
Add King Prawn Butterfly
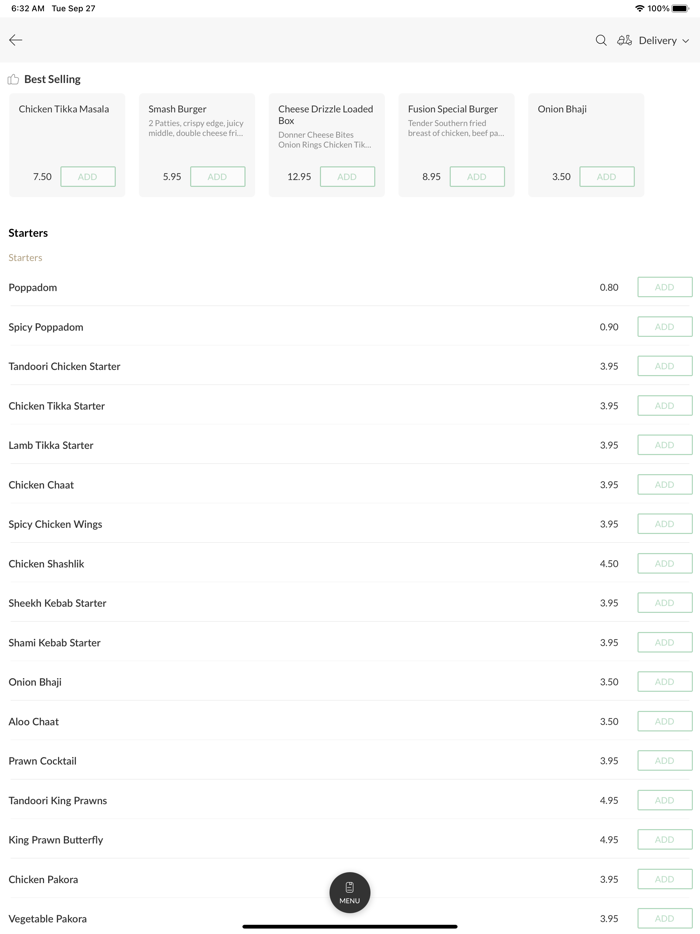[665, 839]
